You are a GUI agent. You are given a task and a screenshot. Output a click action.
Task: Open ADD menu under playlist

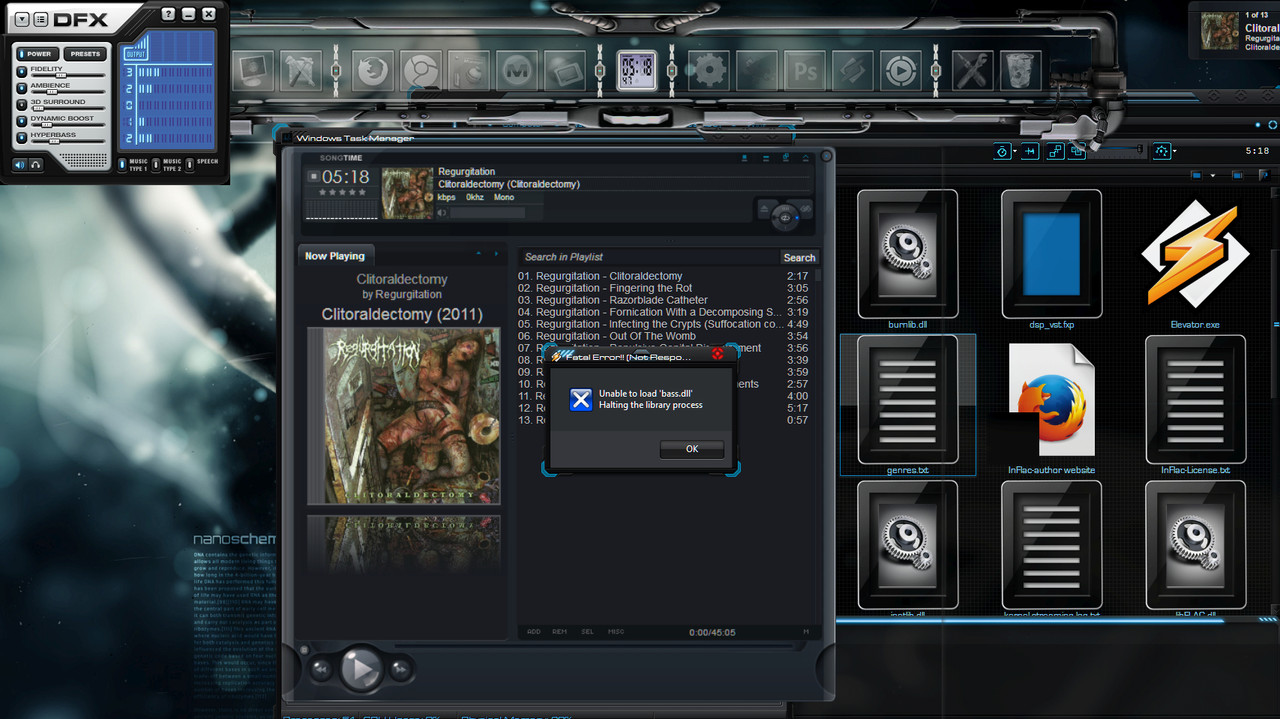(x=534, y=632)
